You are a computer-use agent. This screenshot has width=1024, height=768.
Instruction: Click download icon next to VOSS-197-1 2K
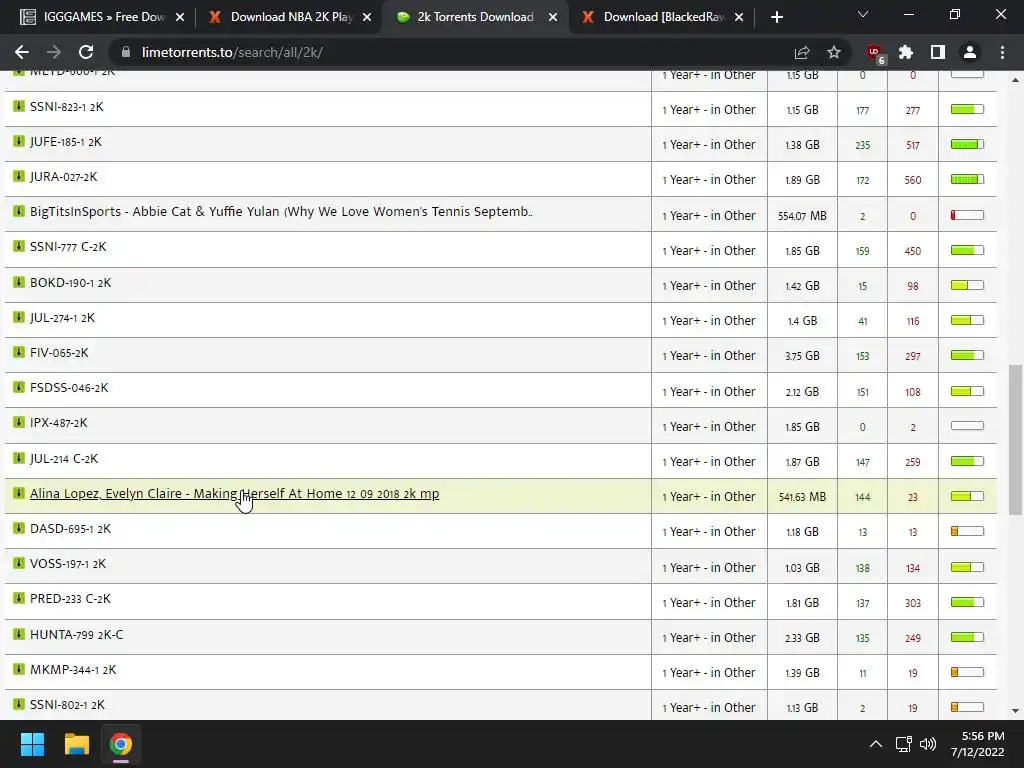click(19, 564)
